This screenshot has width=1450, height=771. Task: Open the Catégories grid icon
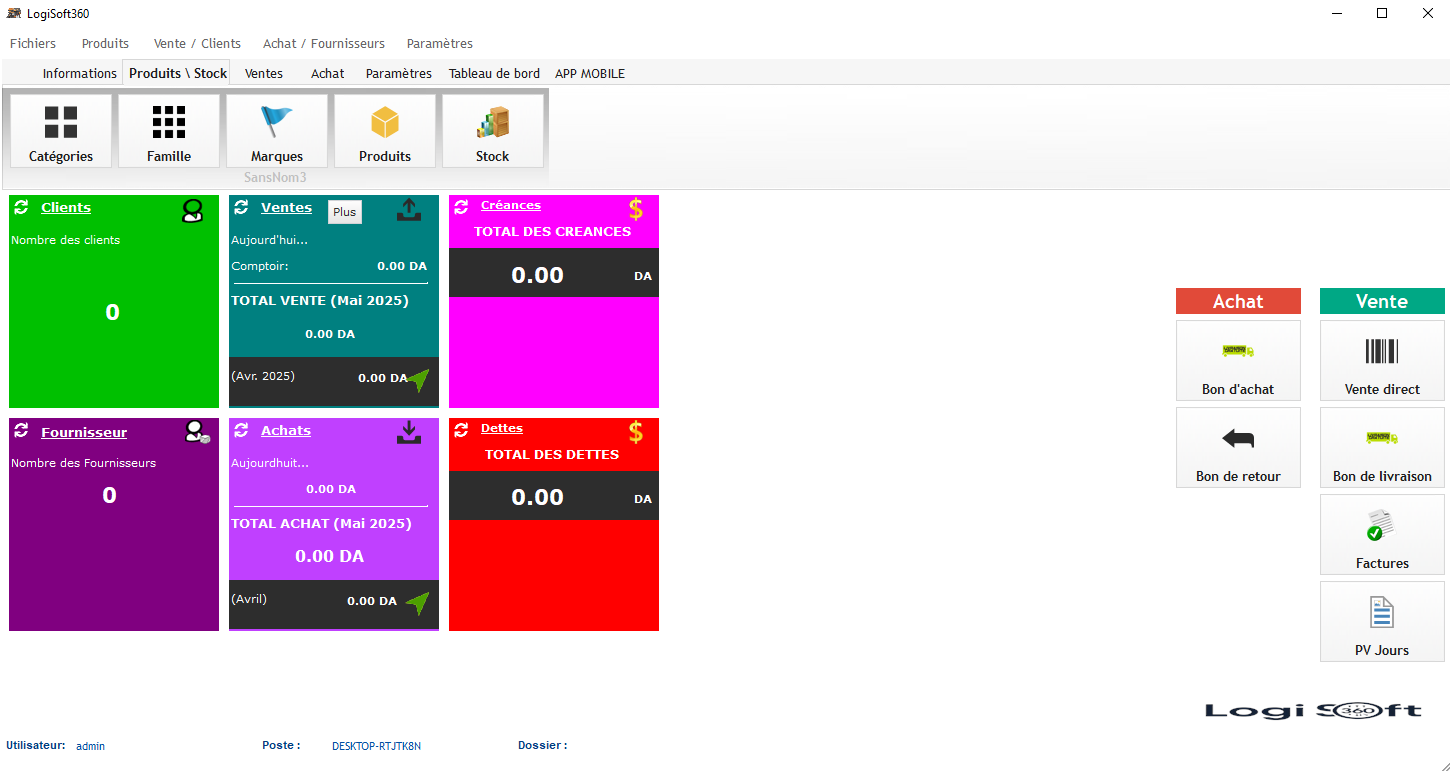pyautogui.click(x=61, y=123)
